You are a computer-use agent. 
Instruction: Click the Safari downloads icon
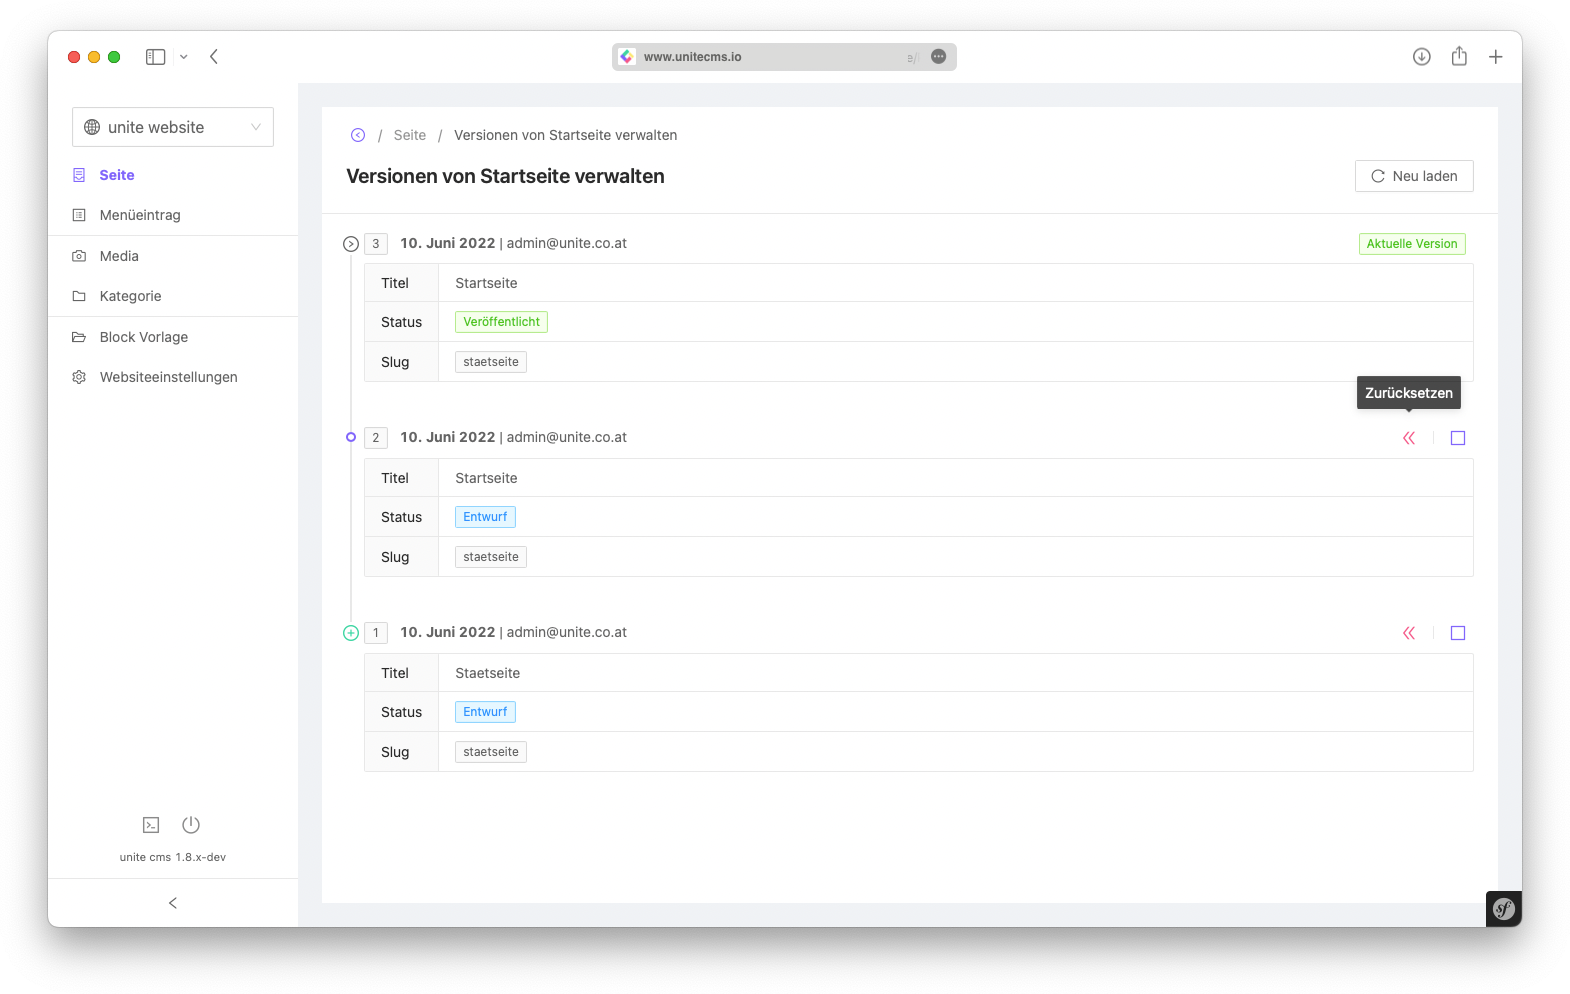tap(1422, 57)
